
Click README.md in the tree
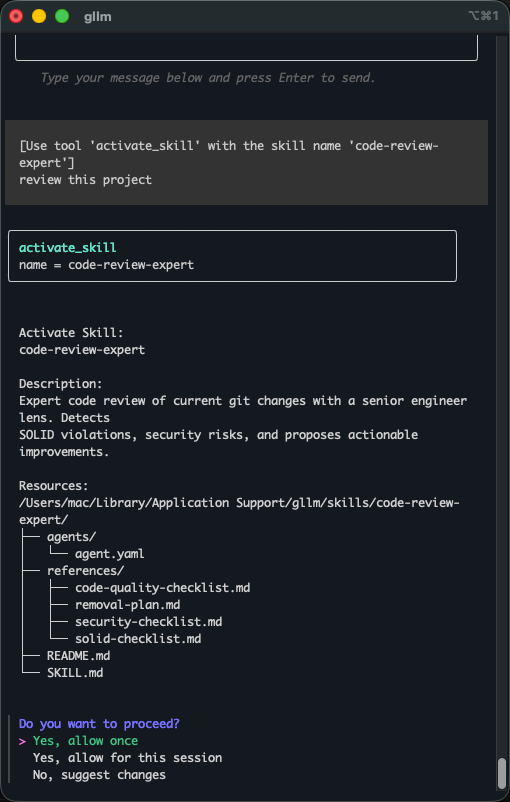tap(78, 655)
